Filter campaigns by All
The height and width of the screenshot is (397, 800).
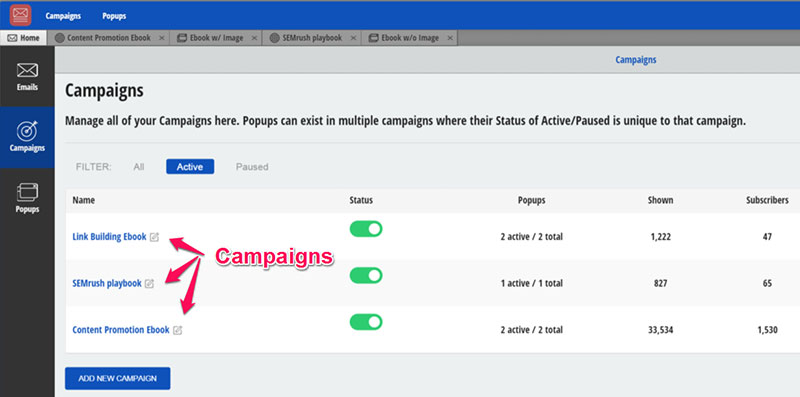[139, 167]
